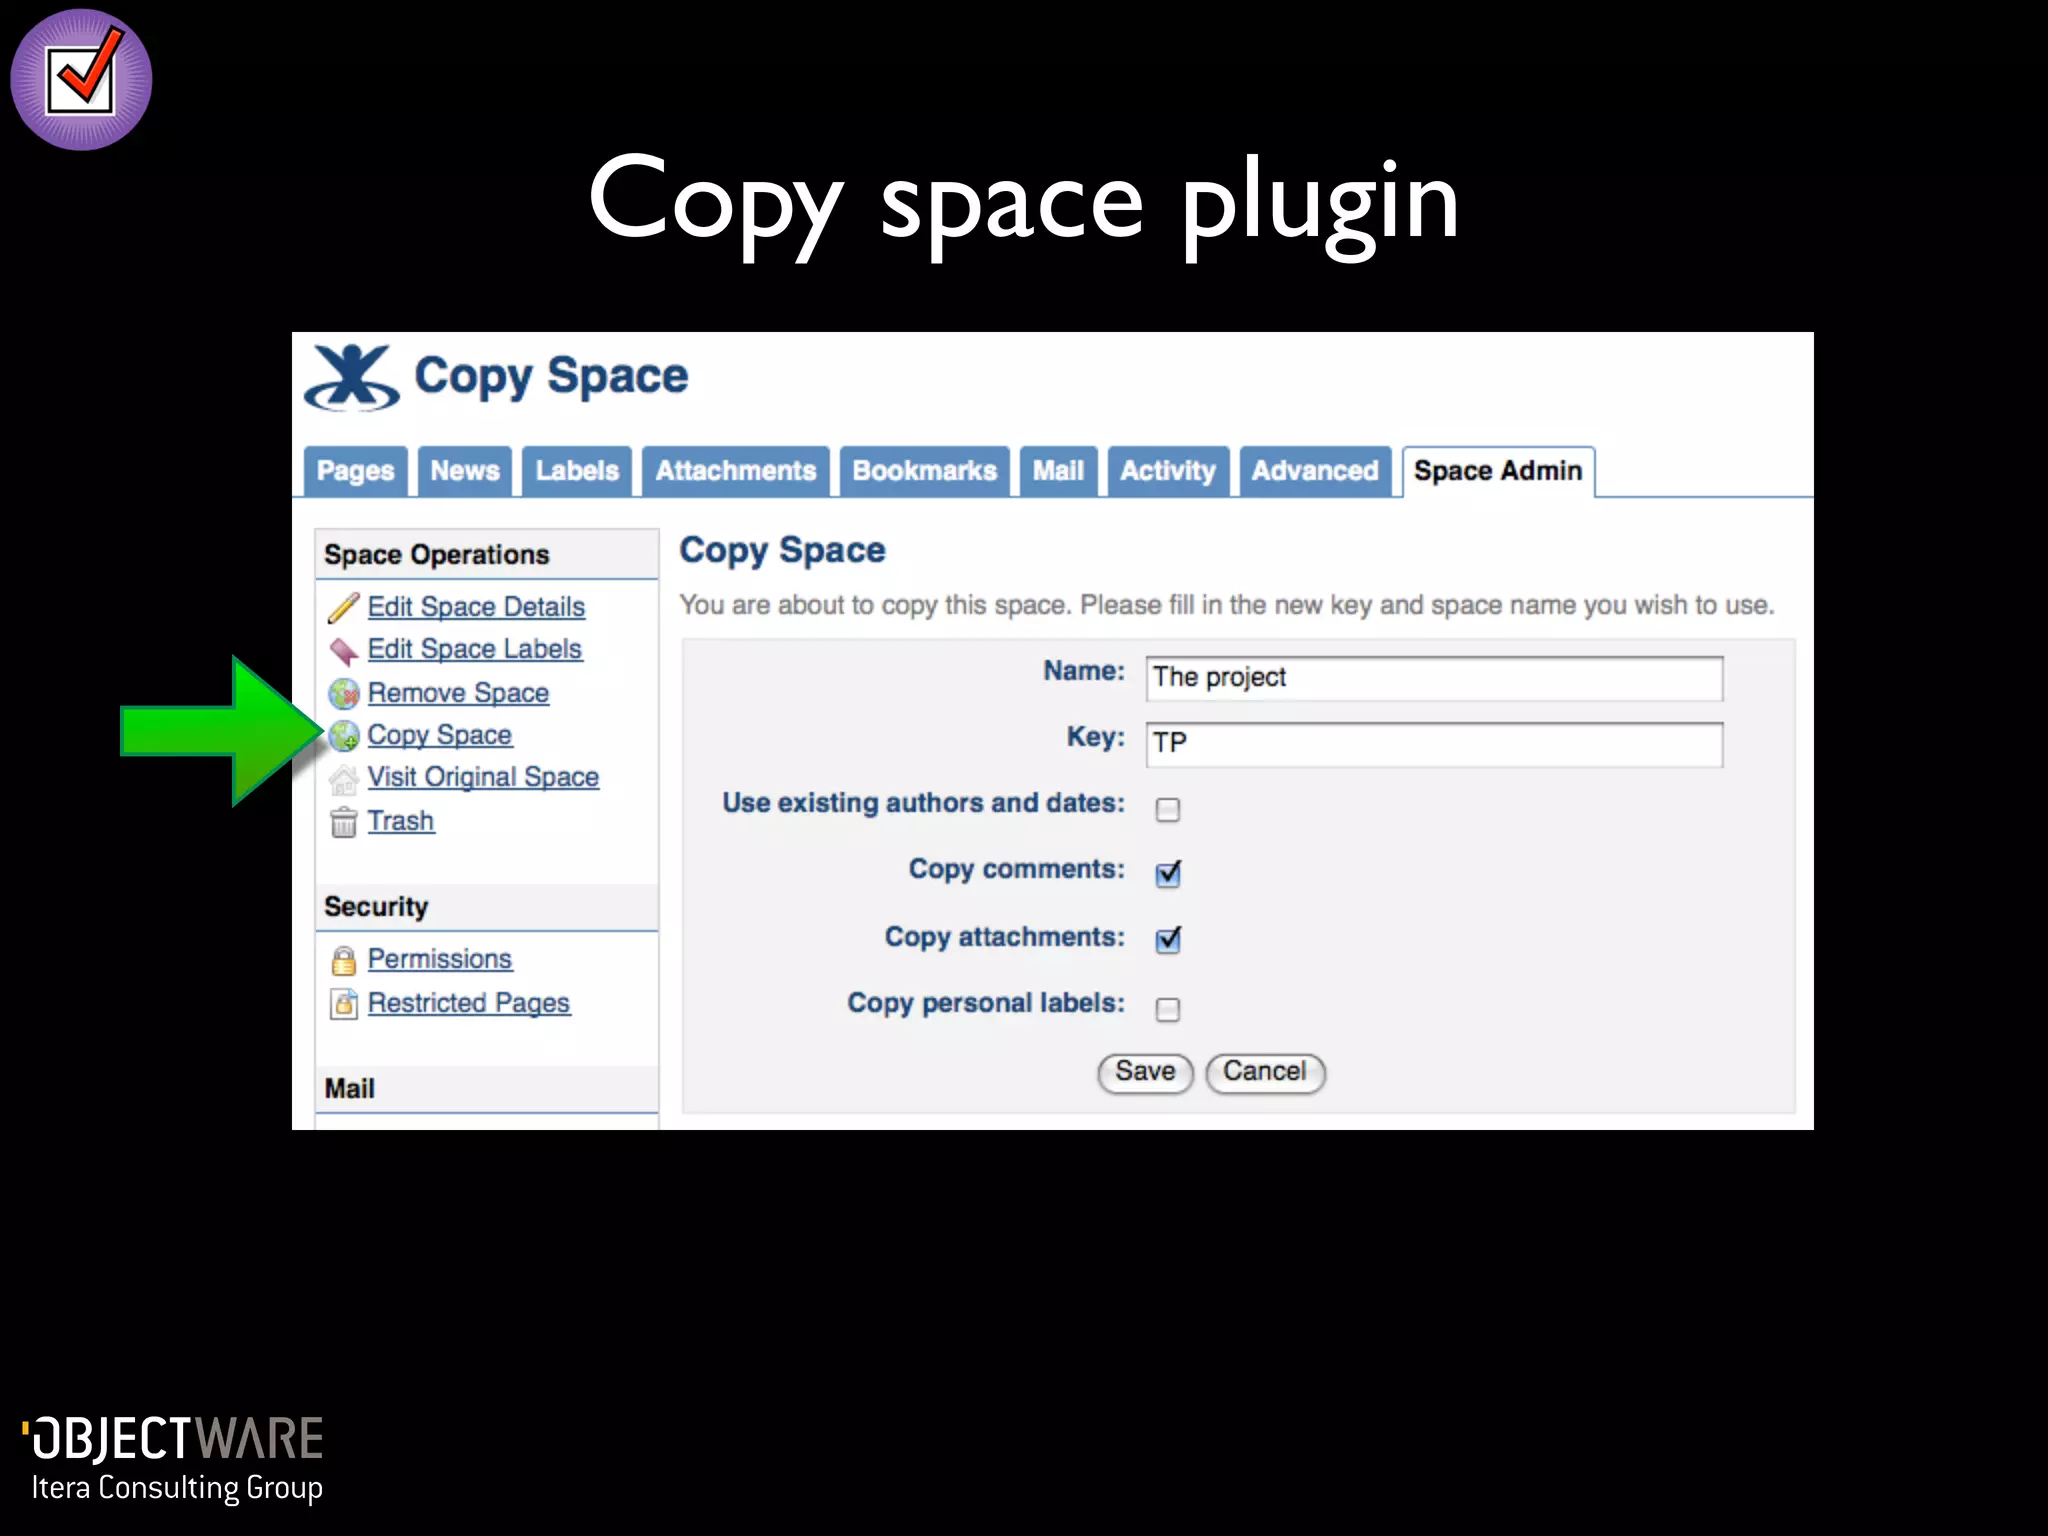Image resolution: width=2048 pixels, height=1536 pixels.
Task: Click the Security section header
Action: 486,907
